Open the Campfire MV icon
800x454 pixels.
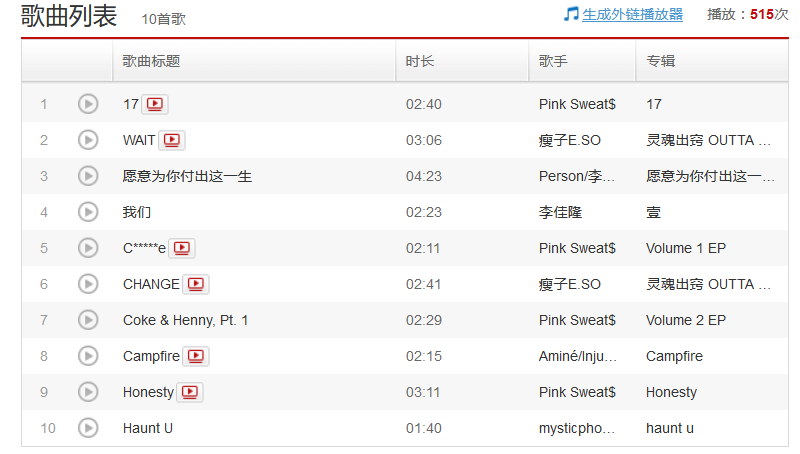[196, 356]
